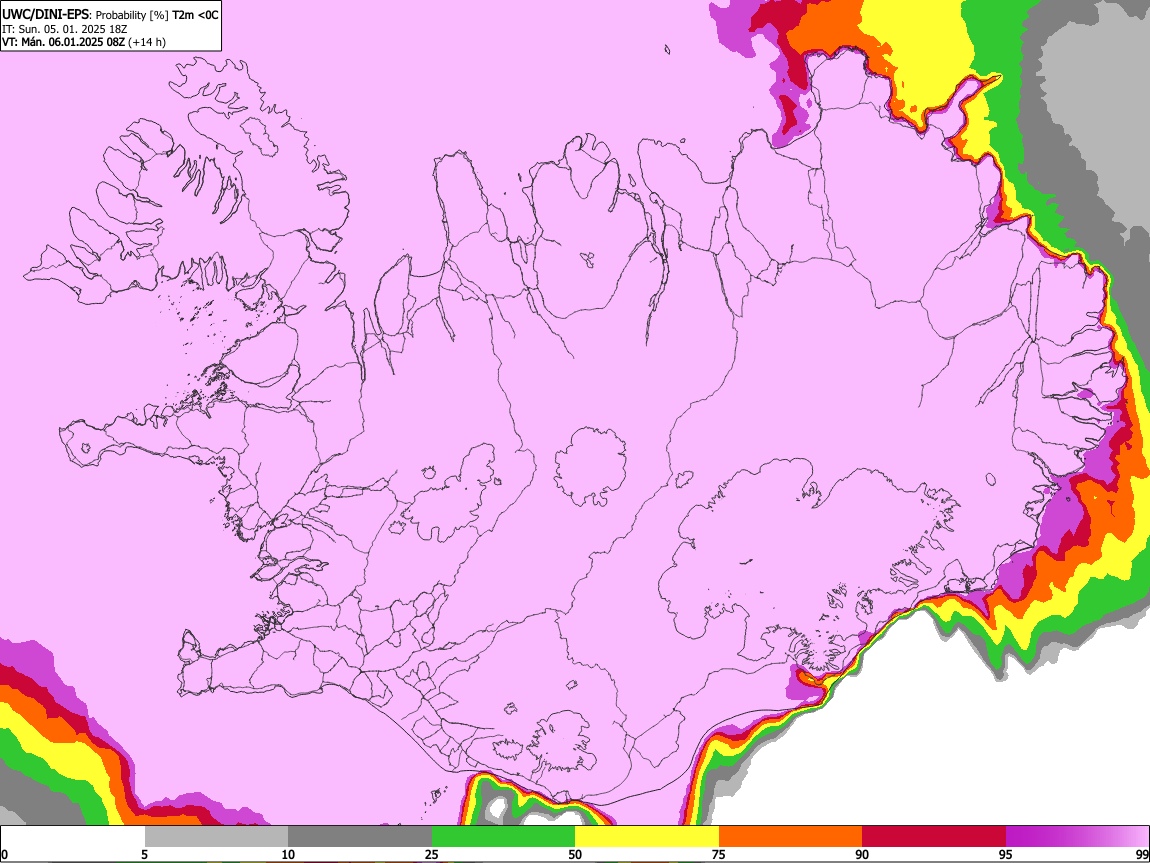
Task: Click the legend value '25'
Action: tap(431, 855)
